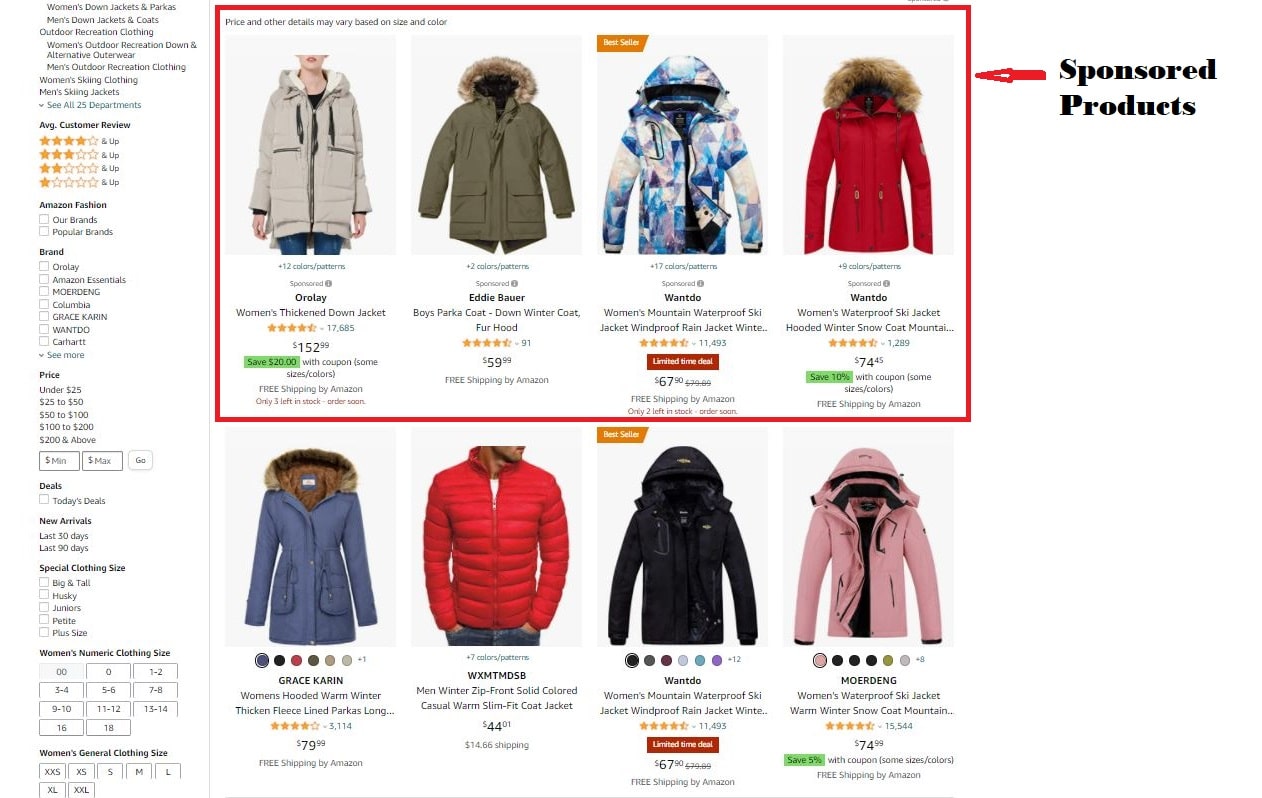
Task: Open star rating of Orolay Thickened Down Jacket
Action: [x=291, y=328]
